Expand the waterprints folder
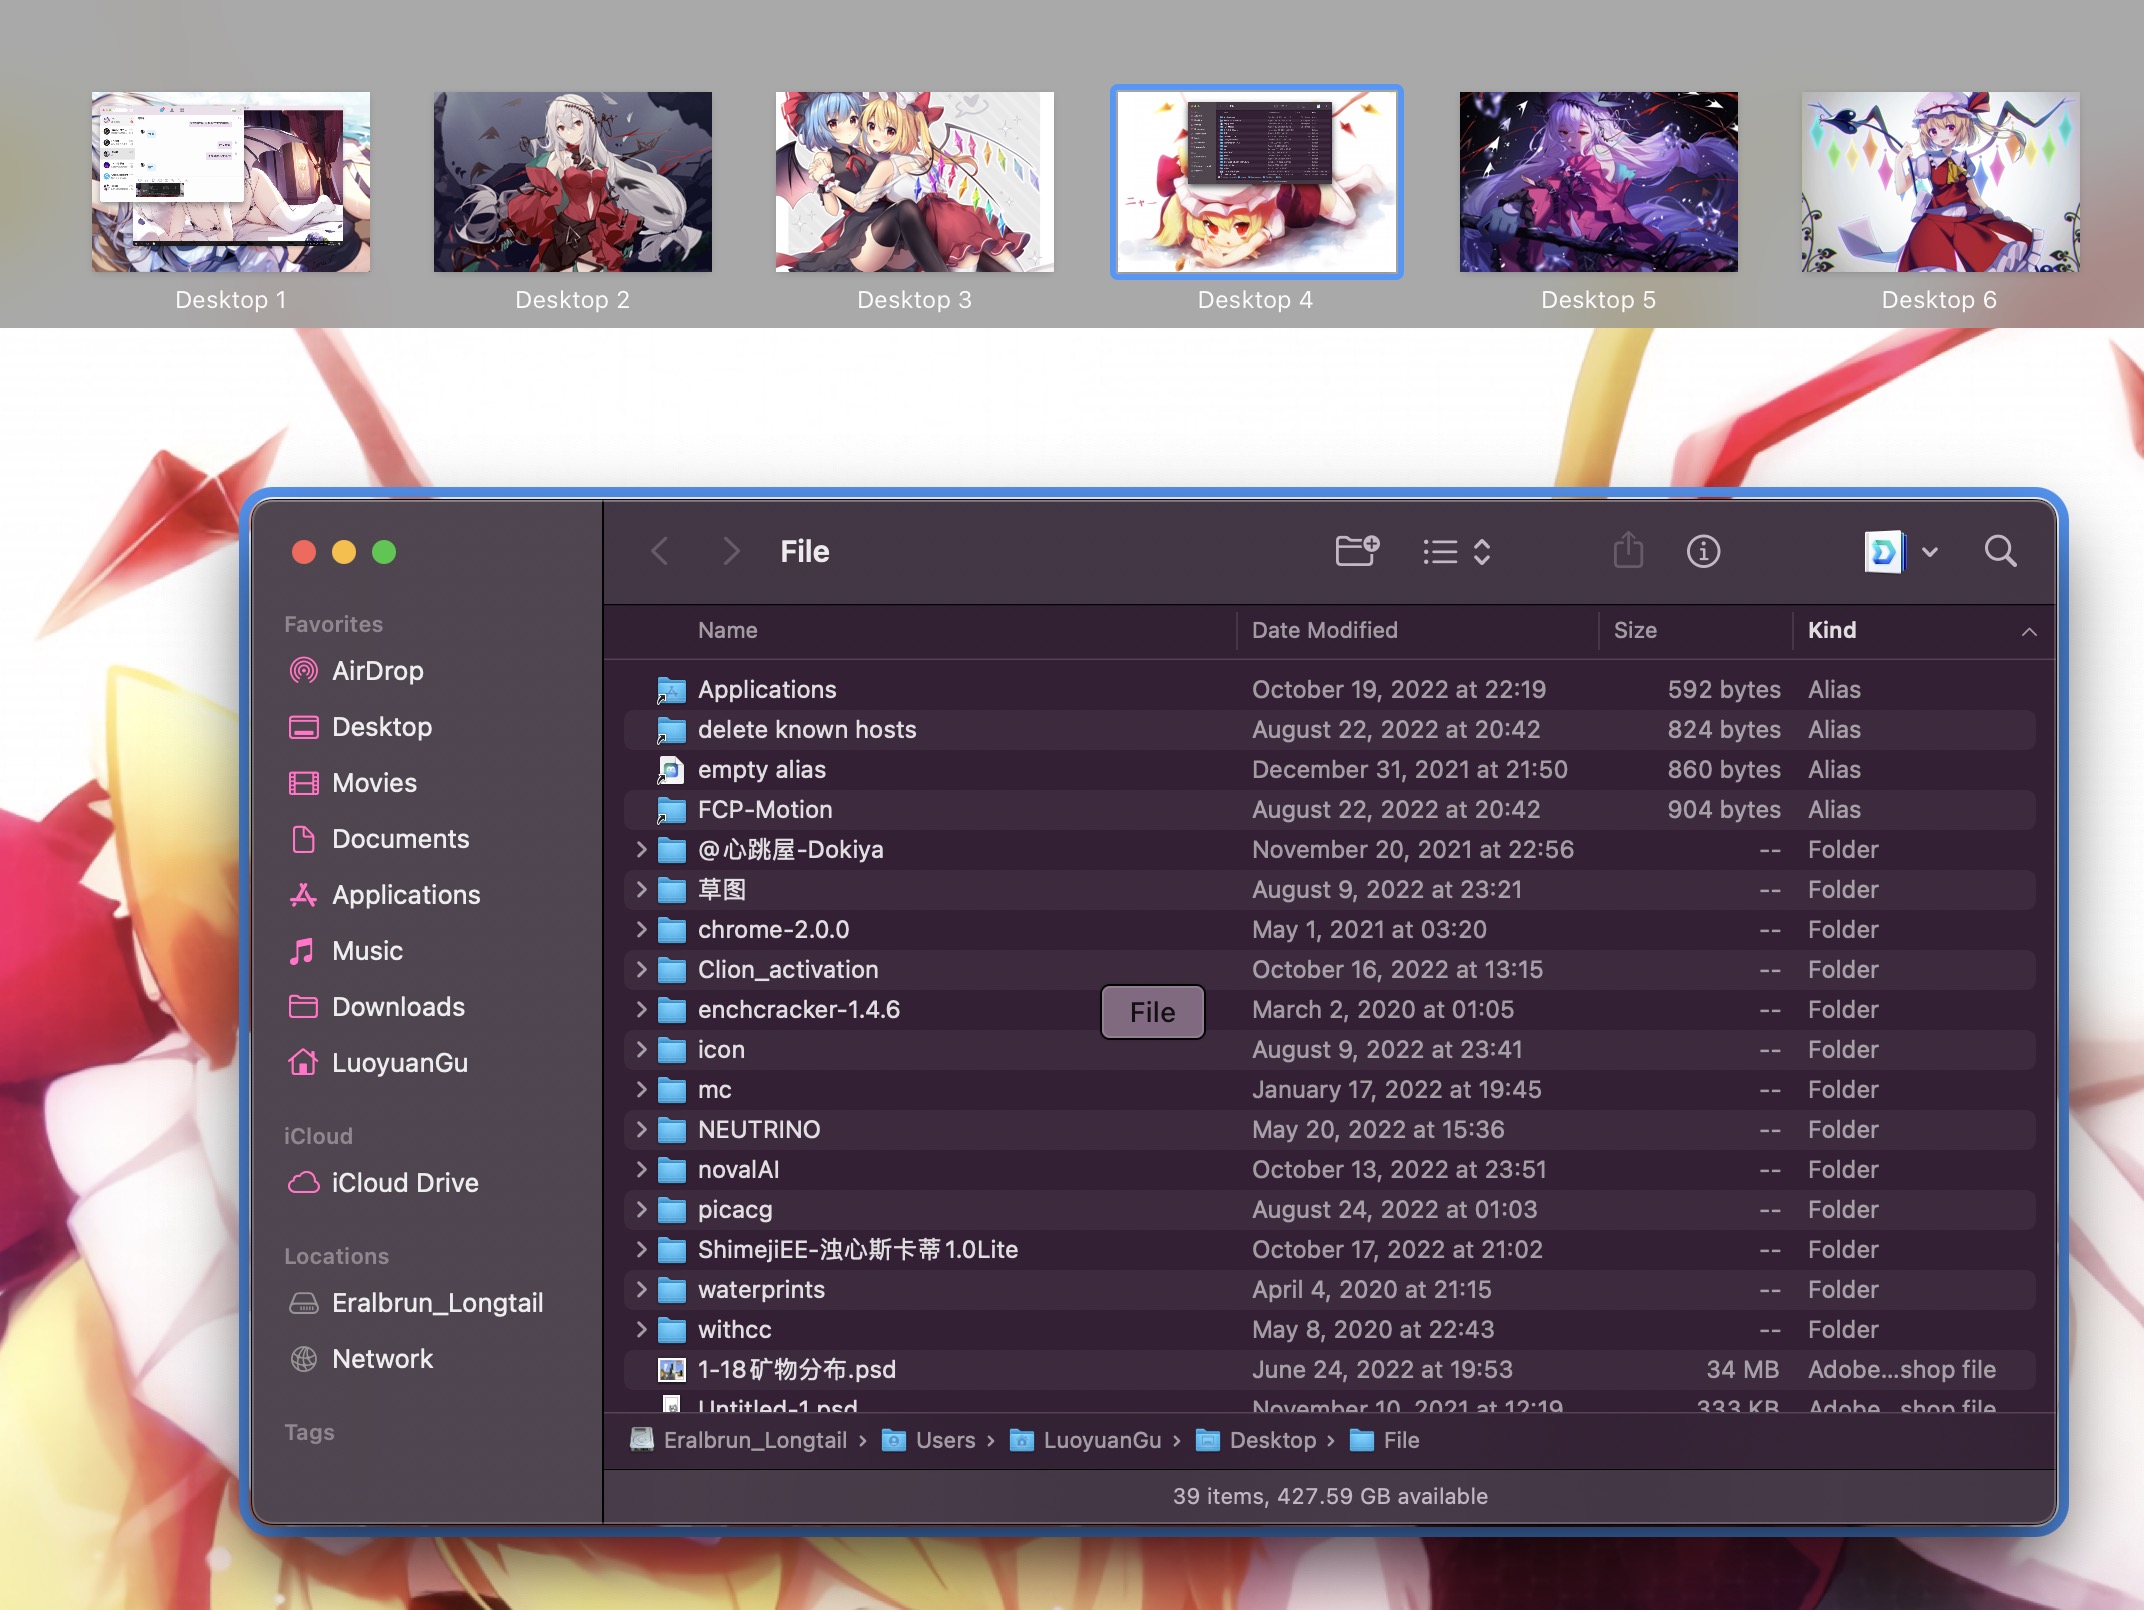This screenshot has height=1610, width=2144. tap(642, 1289)
